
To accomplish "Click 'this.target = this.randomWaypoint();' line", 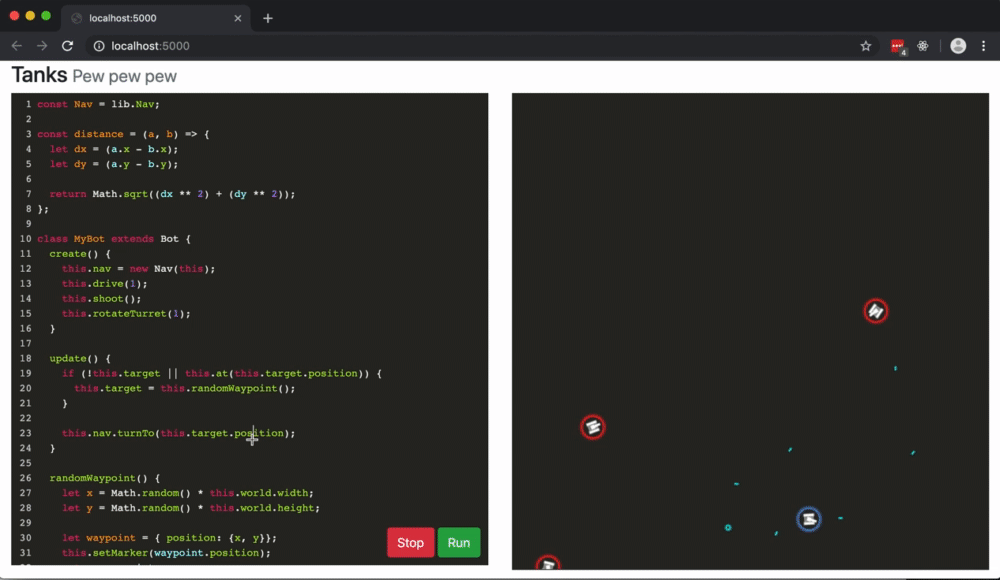I will coord(184,388).
